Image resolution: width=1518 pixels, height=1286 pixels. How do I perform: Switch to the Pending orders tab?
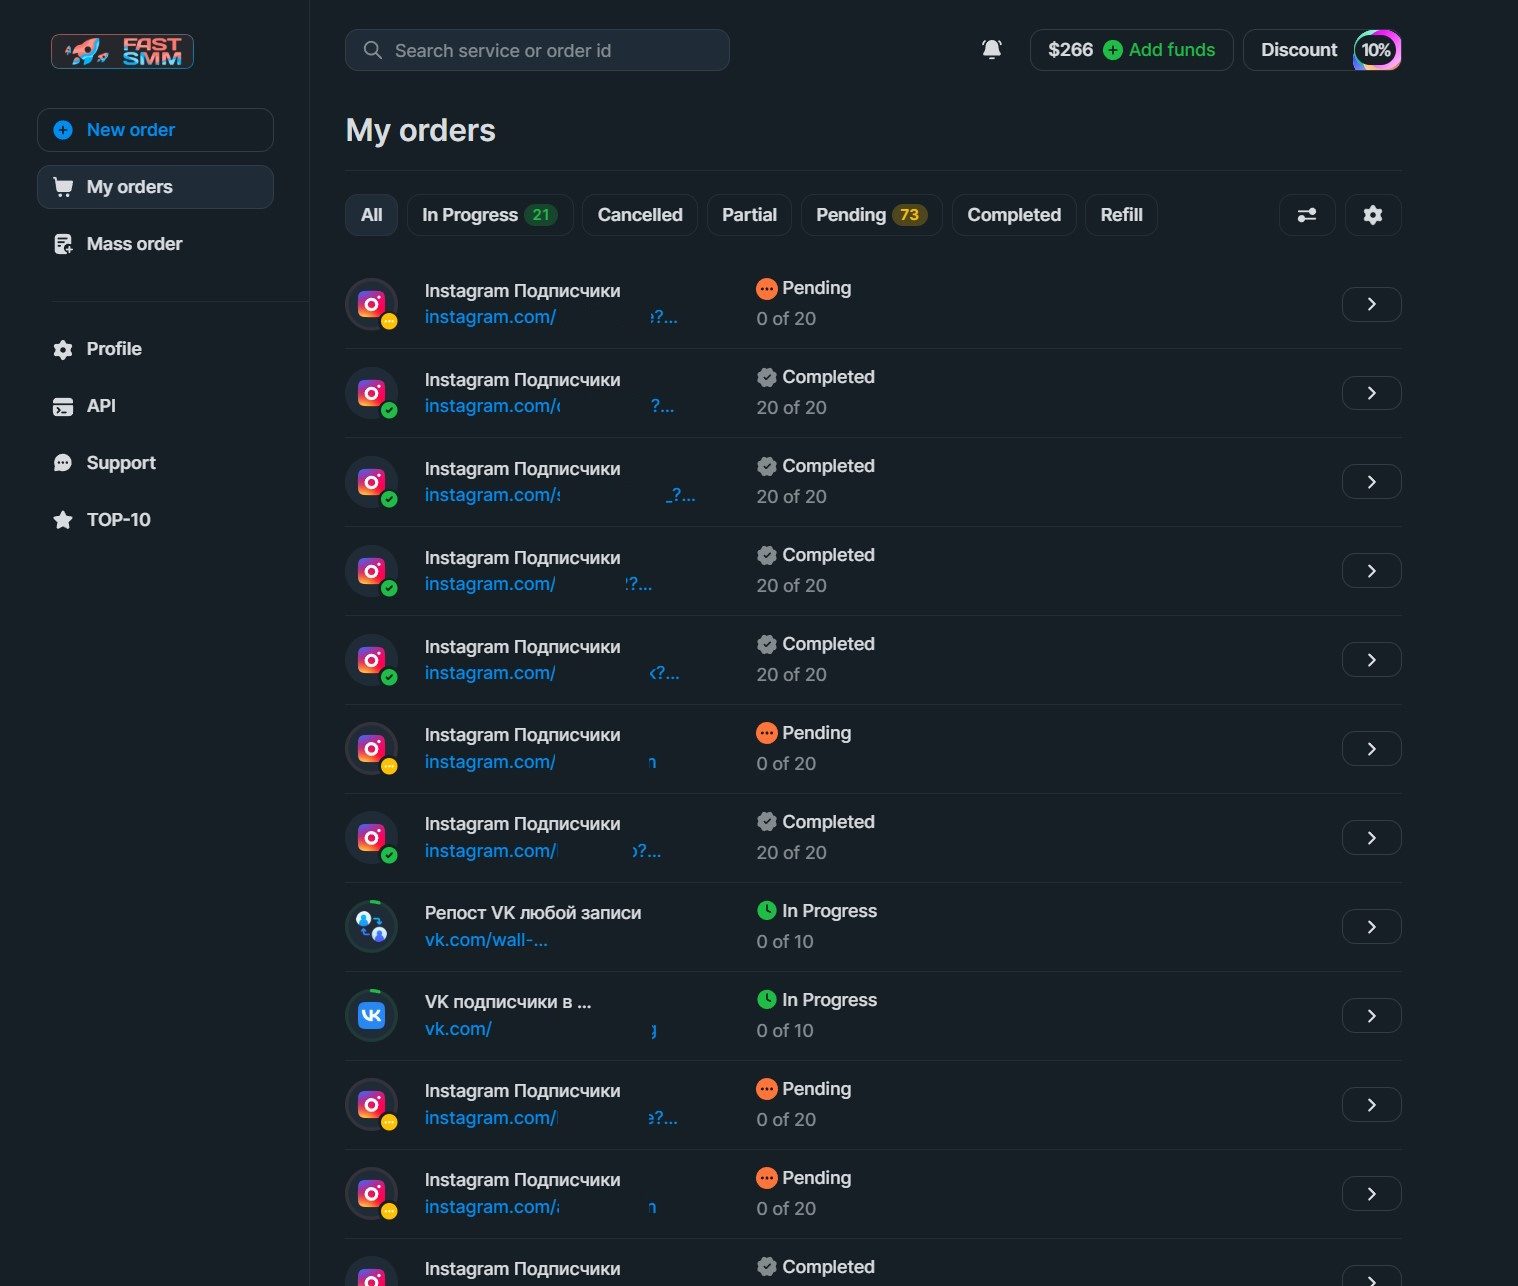(x=870, y=215)
